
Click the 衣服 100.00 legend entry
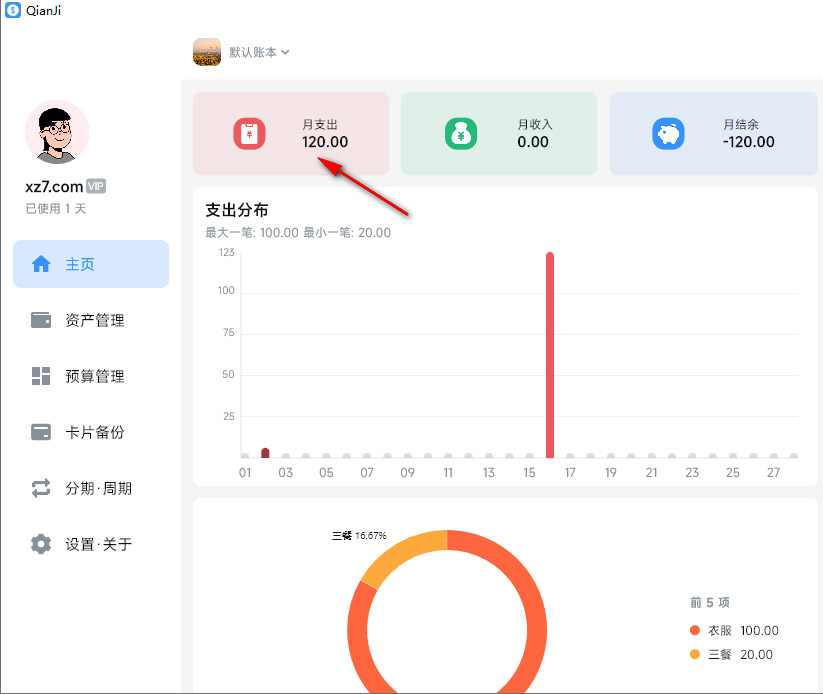pos(734,630)
